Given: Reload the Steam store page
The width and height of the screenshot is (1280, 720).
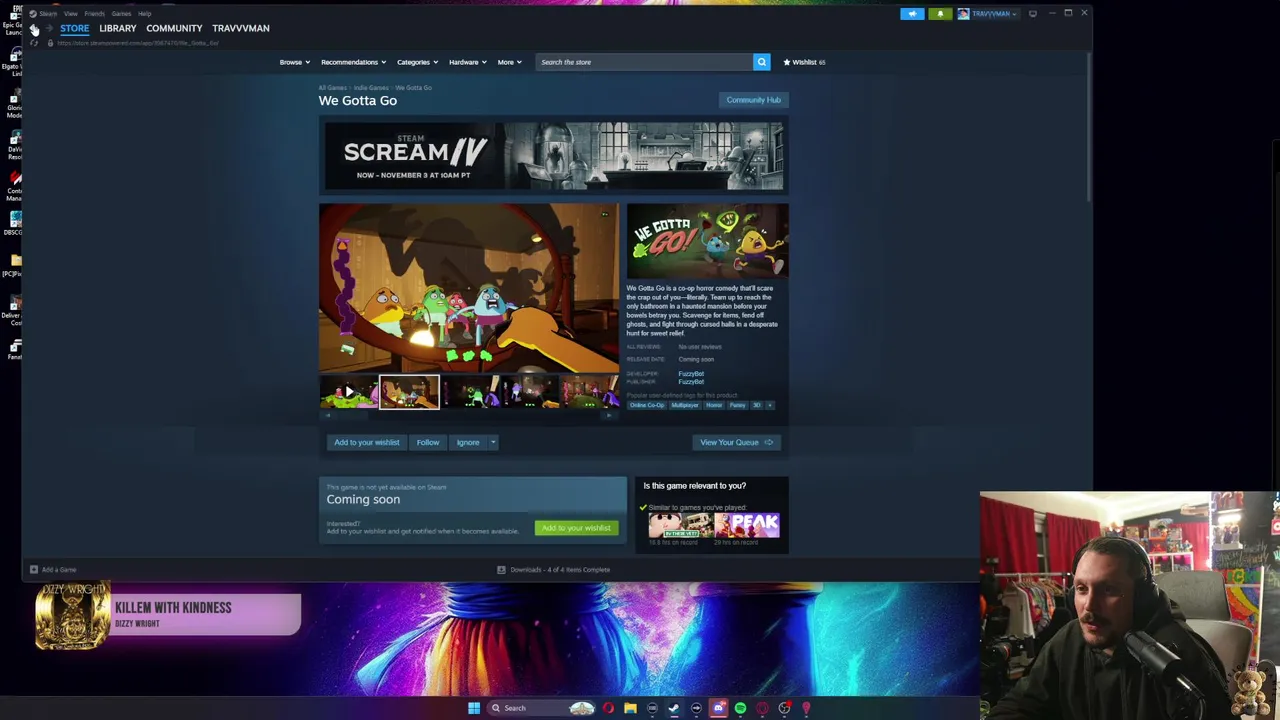Looking at the screenshot, I should (34, 43).
